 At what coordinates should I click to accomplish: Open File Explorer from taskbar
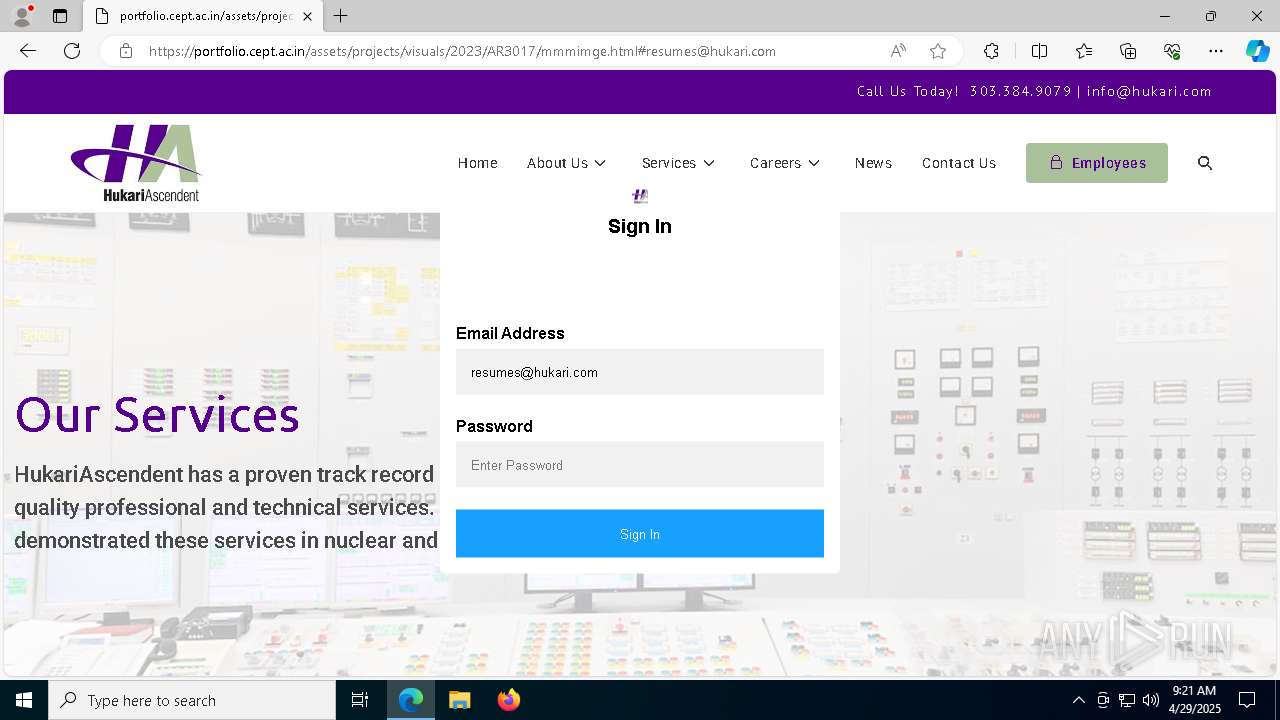tap(459, 700)
